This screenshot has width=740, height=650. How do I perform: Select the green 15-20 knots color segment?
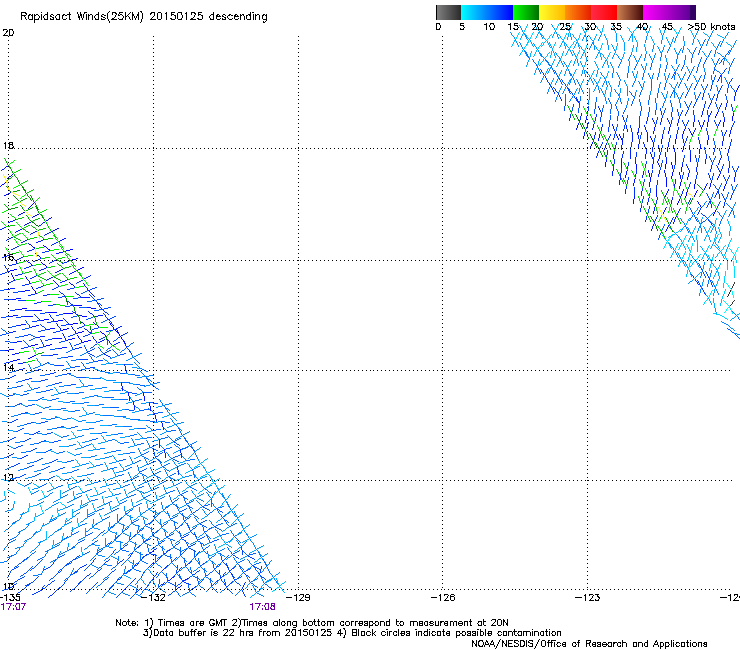coord(526,12)
